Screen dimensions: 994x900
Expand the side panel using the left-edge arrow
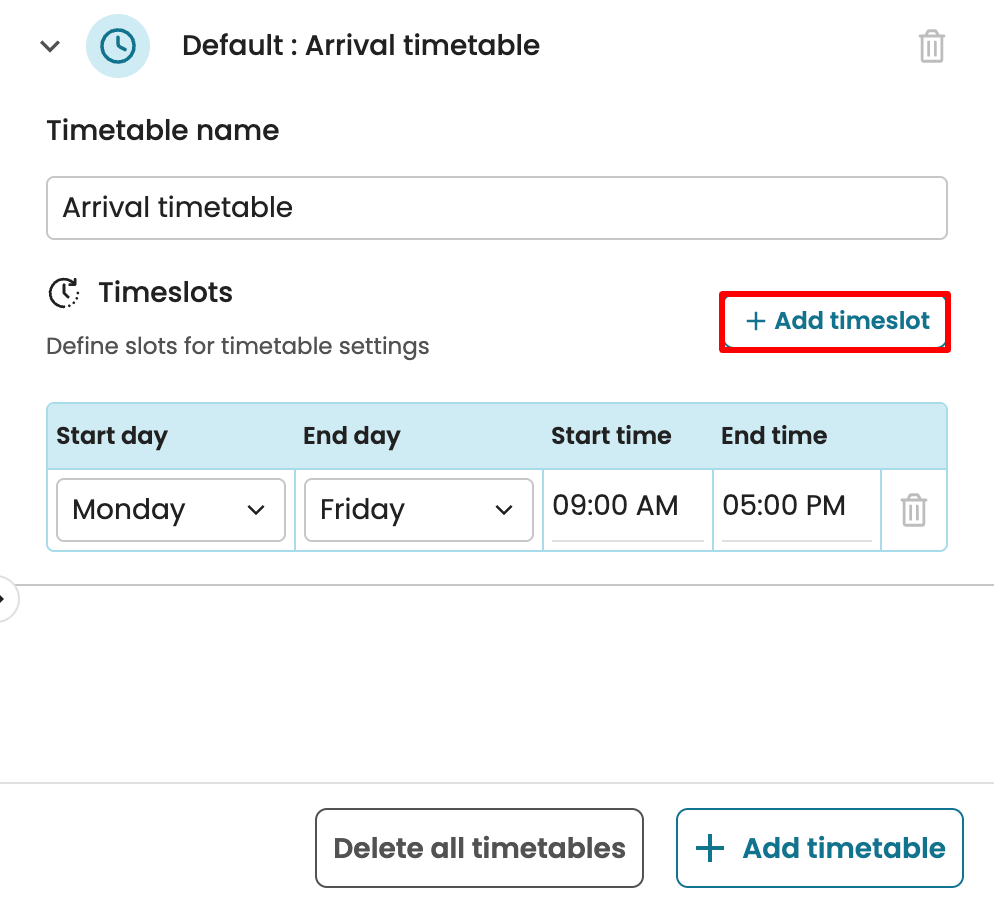click(4, 600)
